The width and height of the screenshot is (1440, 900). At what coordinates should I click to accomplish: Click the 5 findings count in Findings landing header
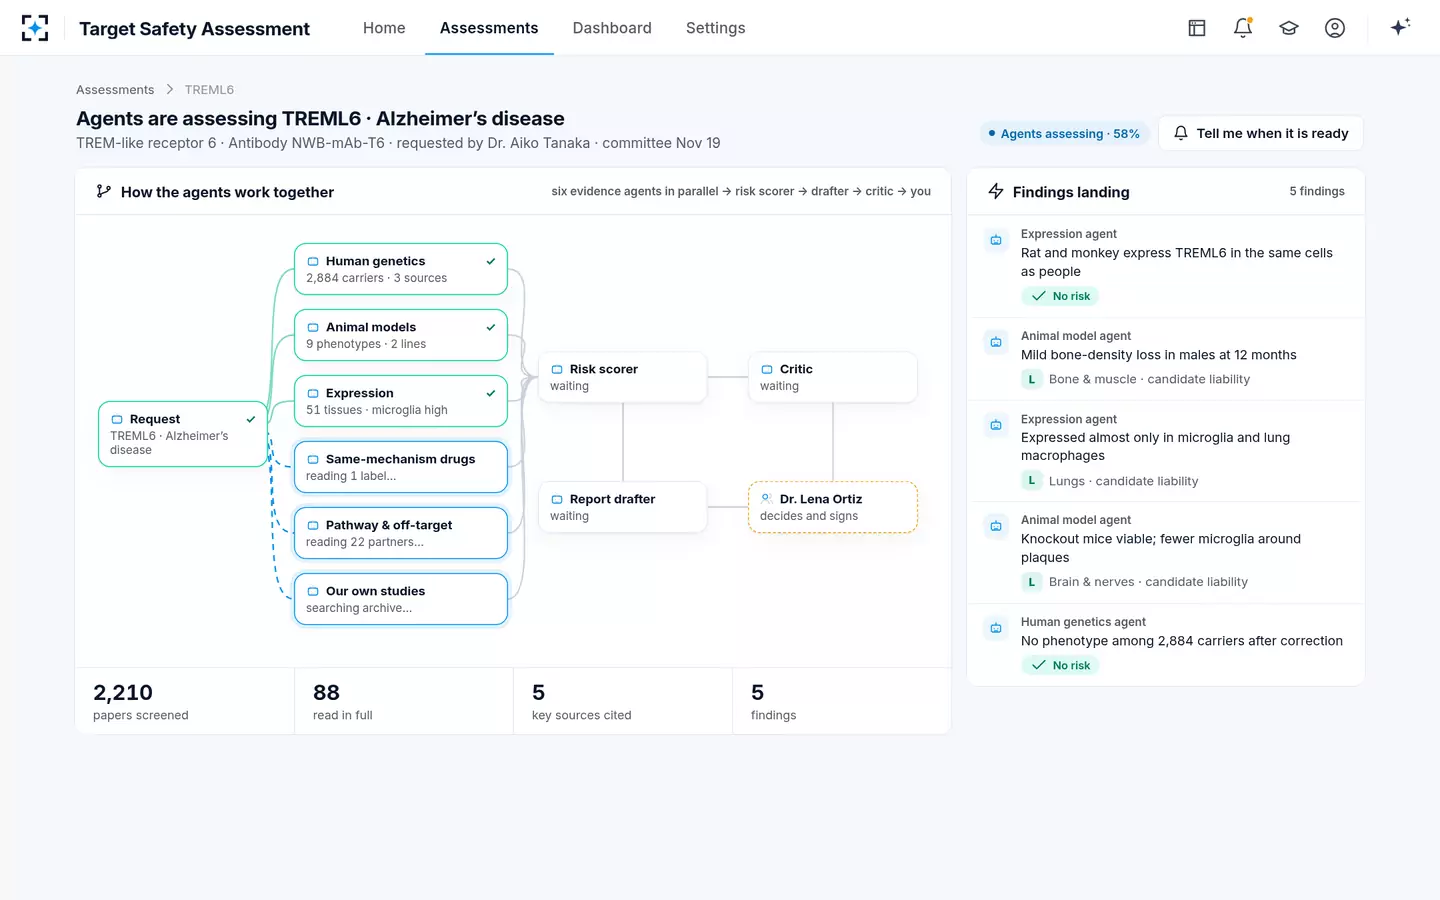click(1316, 191)
